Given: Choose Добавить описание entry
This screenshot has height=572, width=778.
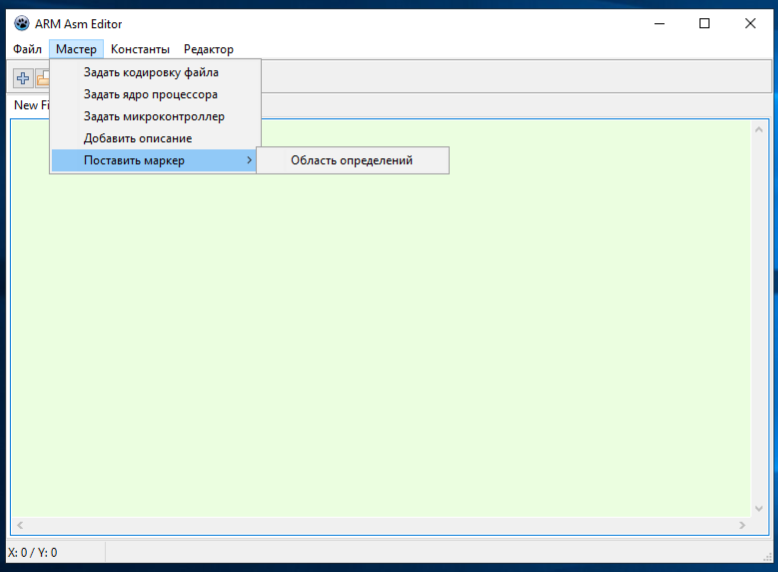Looking at the screenshot, I should (154, 138).
